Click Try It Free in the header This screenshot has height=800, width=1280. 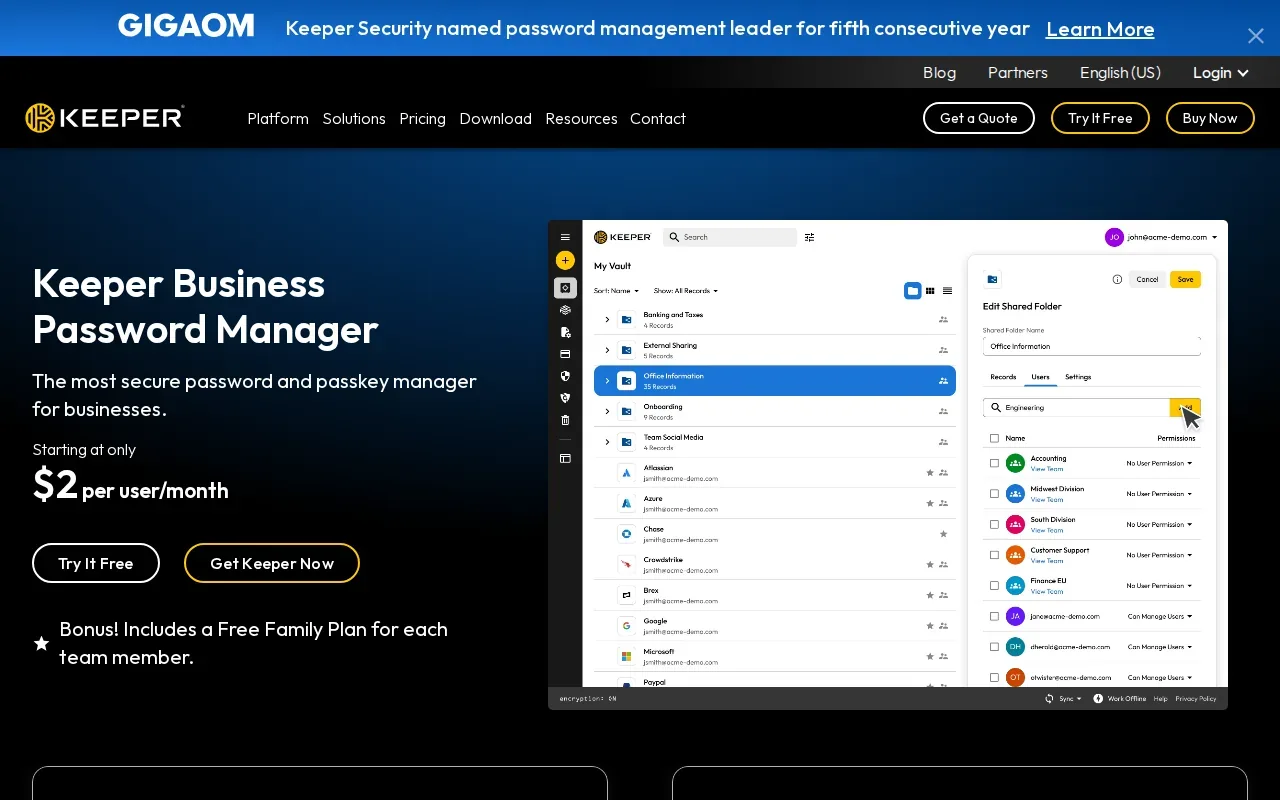pyautogui.click(x=1100, y=118)
